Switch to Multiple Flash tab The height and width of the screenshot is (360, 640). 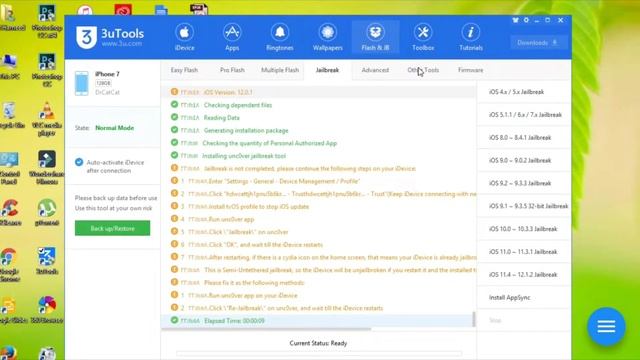280,70
